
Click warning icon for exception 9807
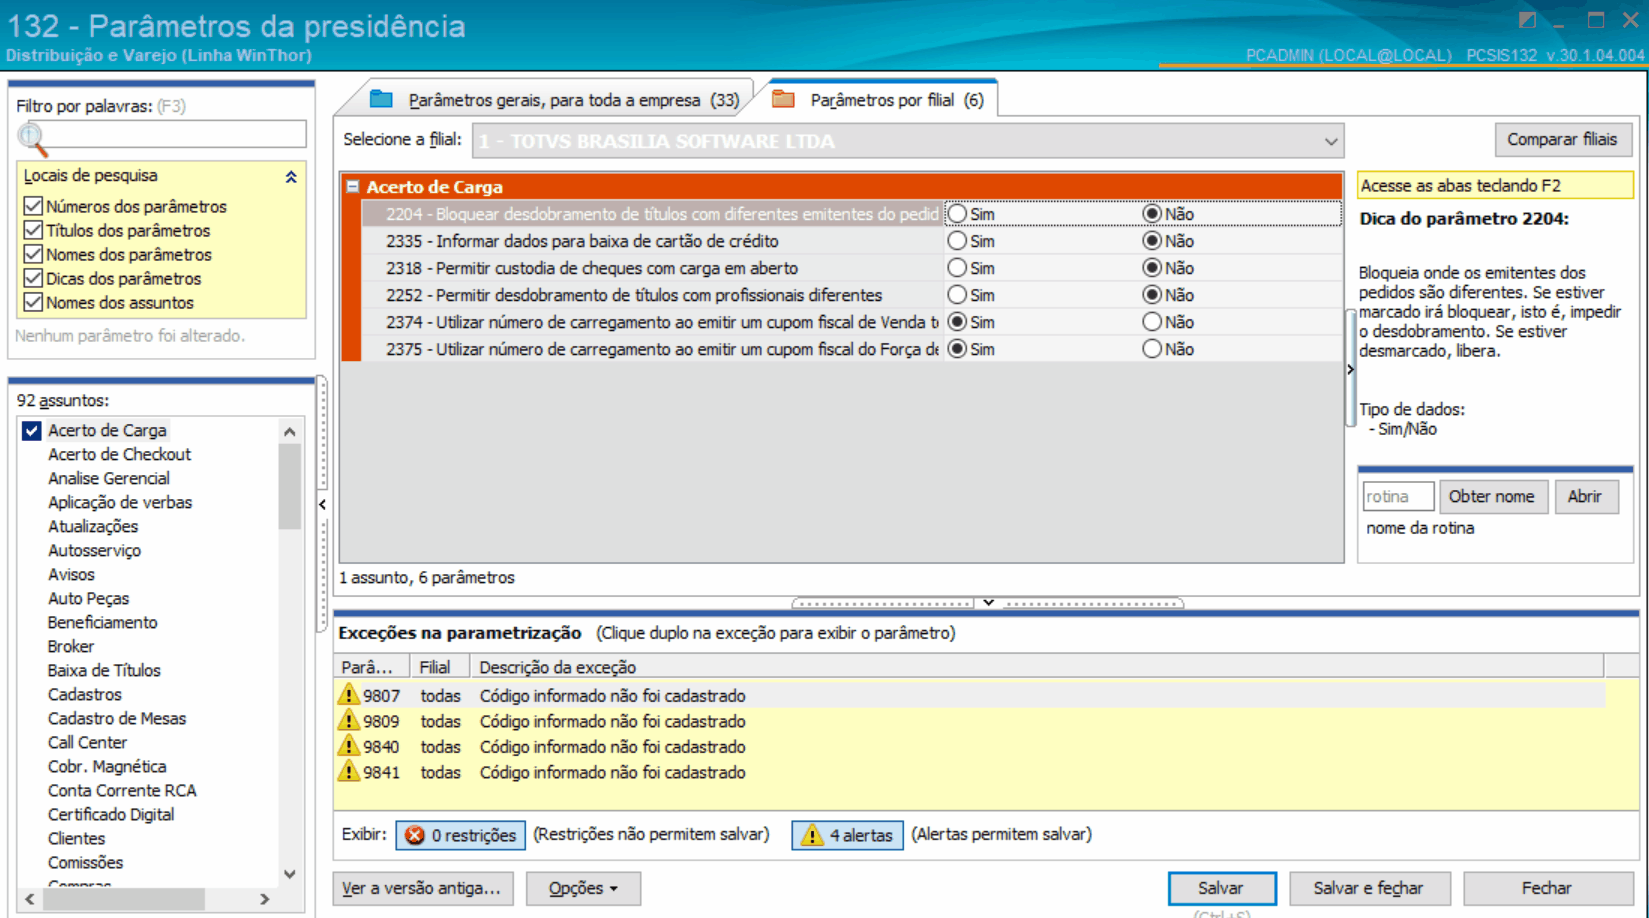[348, 694]
